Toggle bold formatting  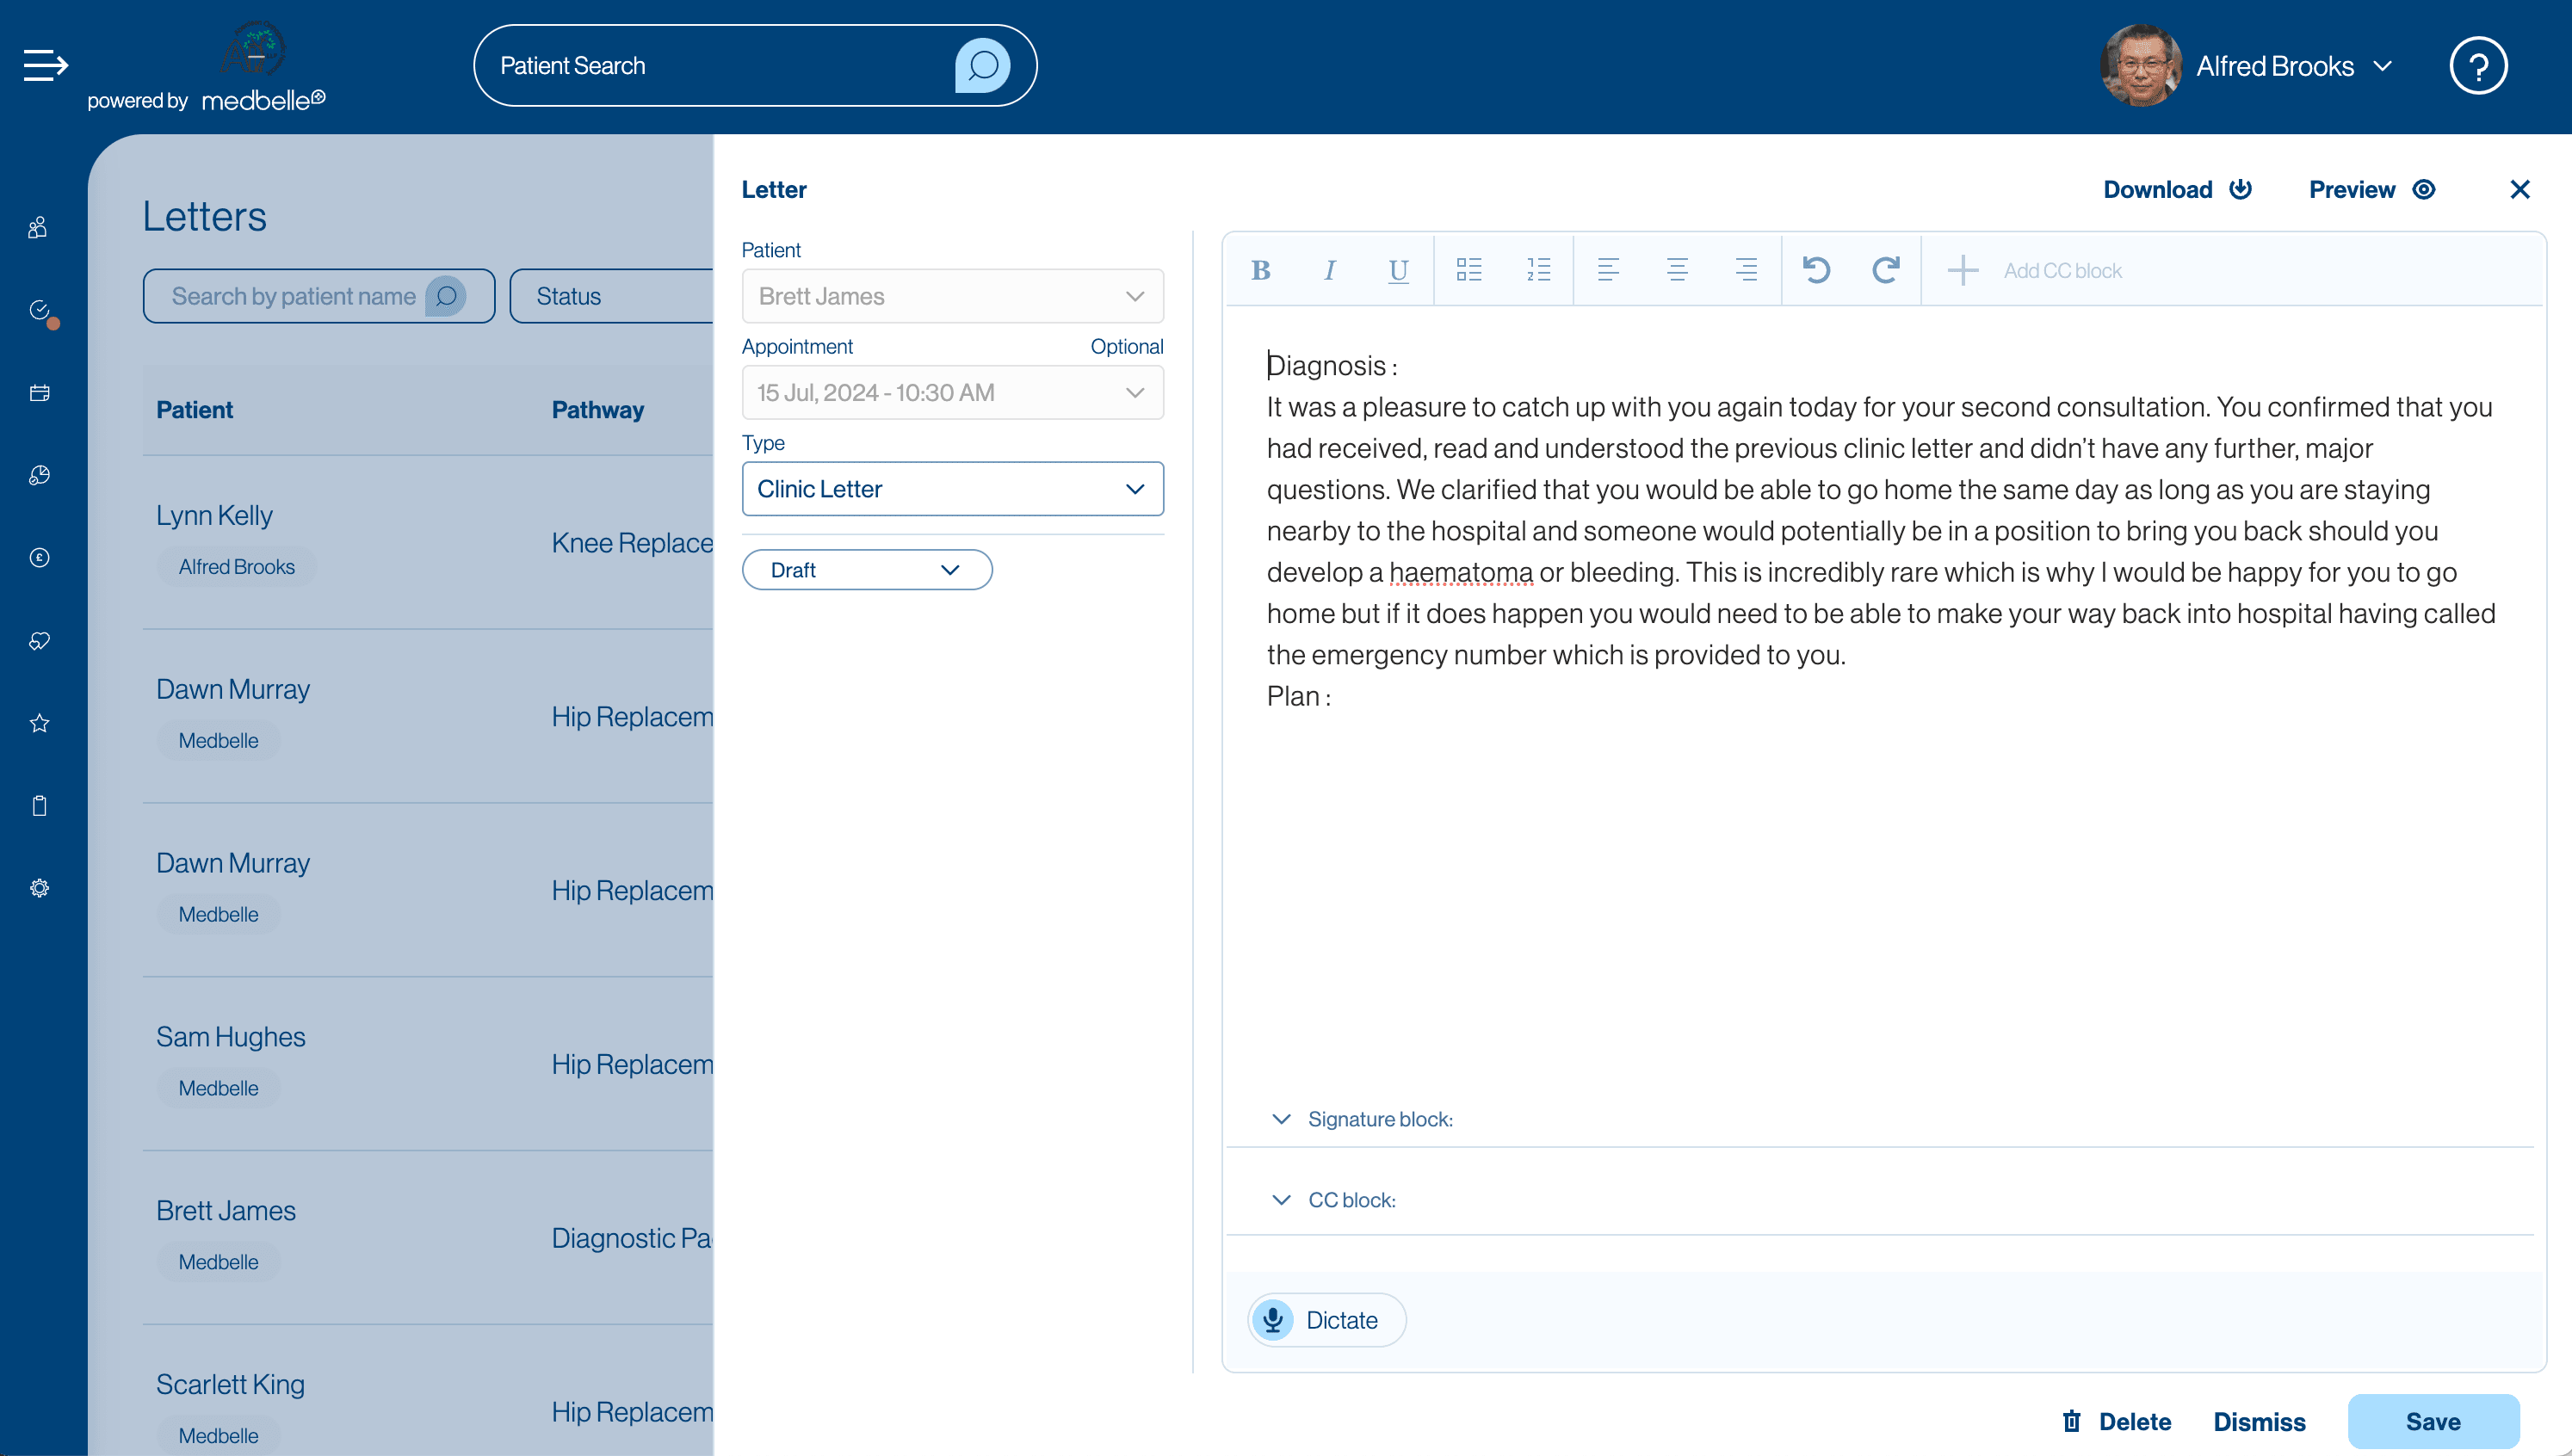[x=1260, y=270]
